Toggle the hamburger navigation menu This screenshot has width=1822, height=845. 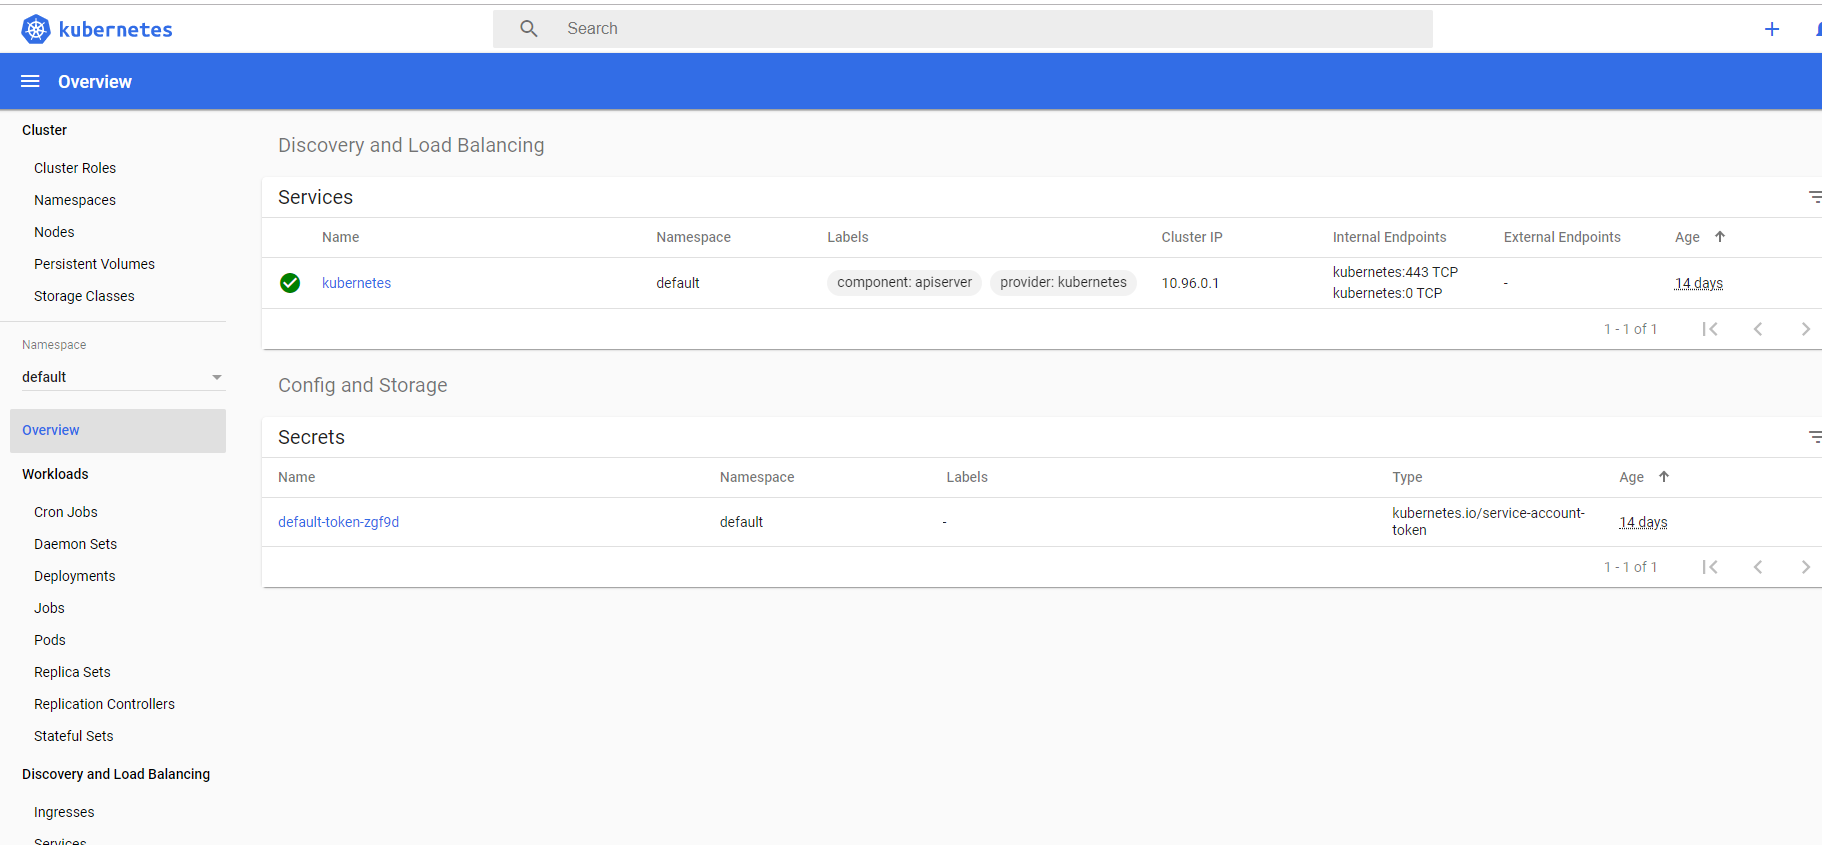30,81
